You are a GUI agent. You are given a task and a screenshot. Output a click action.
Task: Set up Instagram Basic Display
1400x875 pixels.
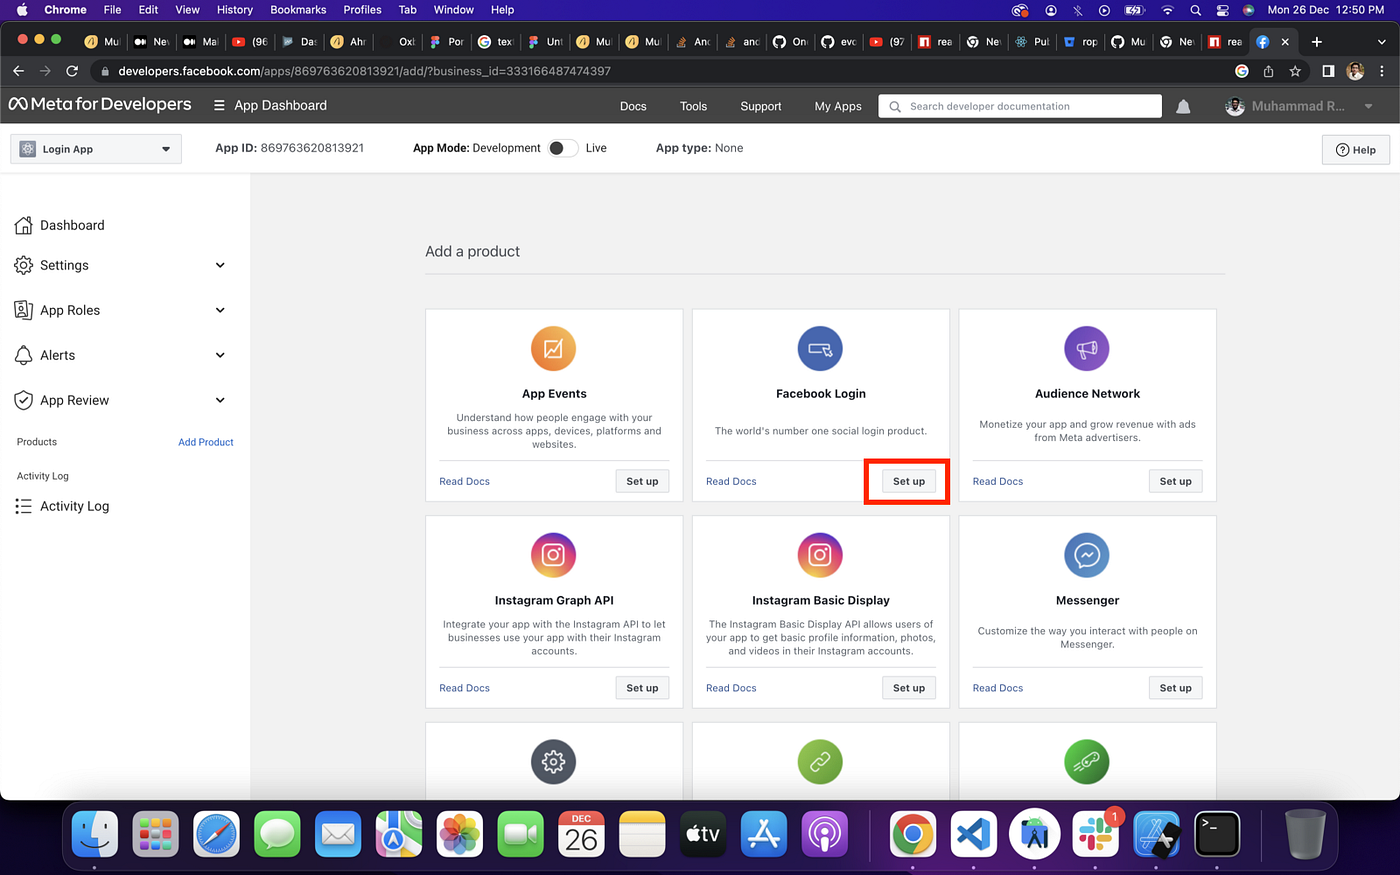coord(909,688)
